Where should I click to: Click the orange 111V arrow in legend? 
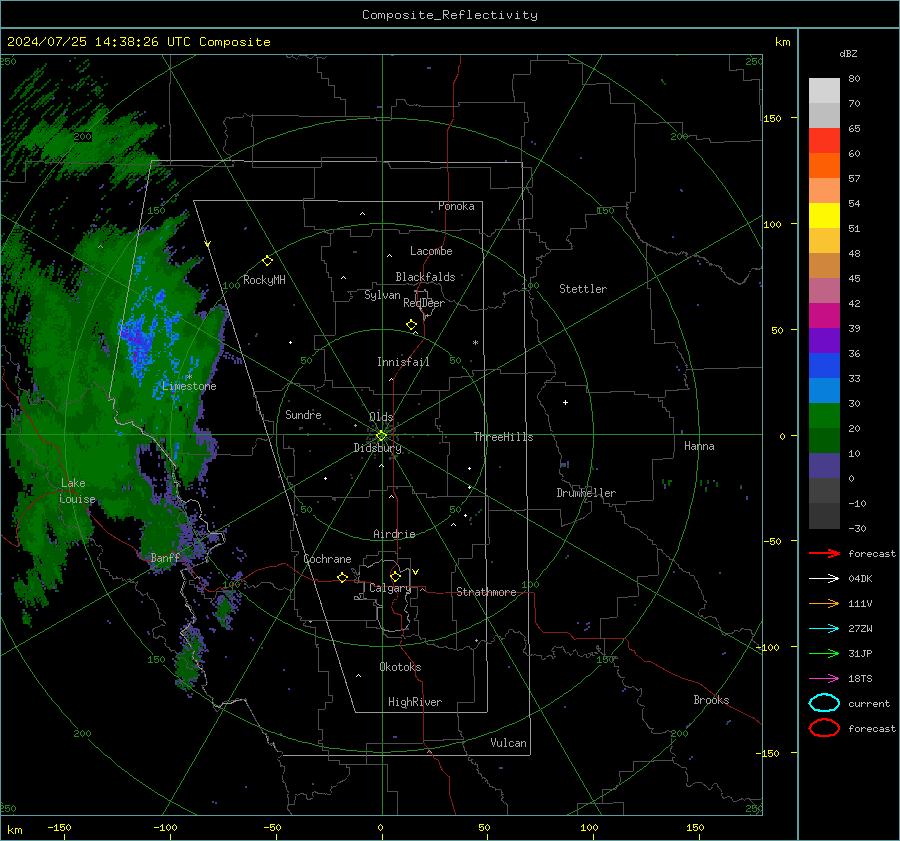[824, 603]
